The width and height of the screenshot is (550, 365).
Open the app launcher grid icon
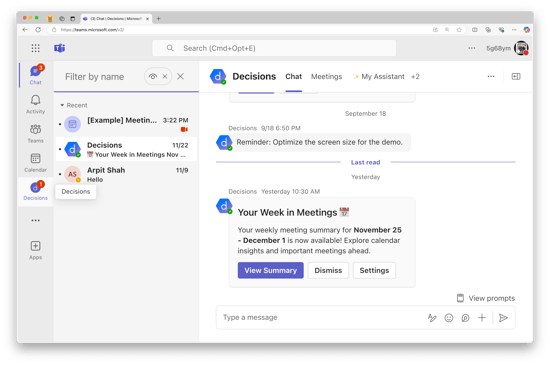point(35,48)
